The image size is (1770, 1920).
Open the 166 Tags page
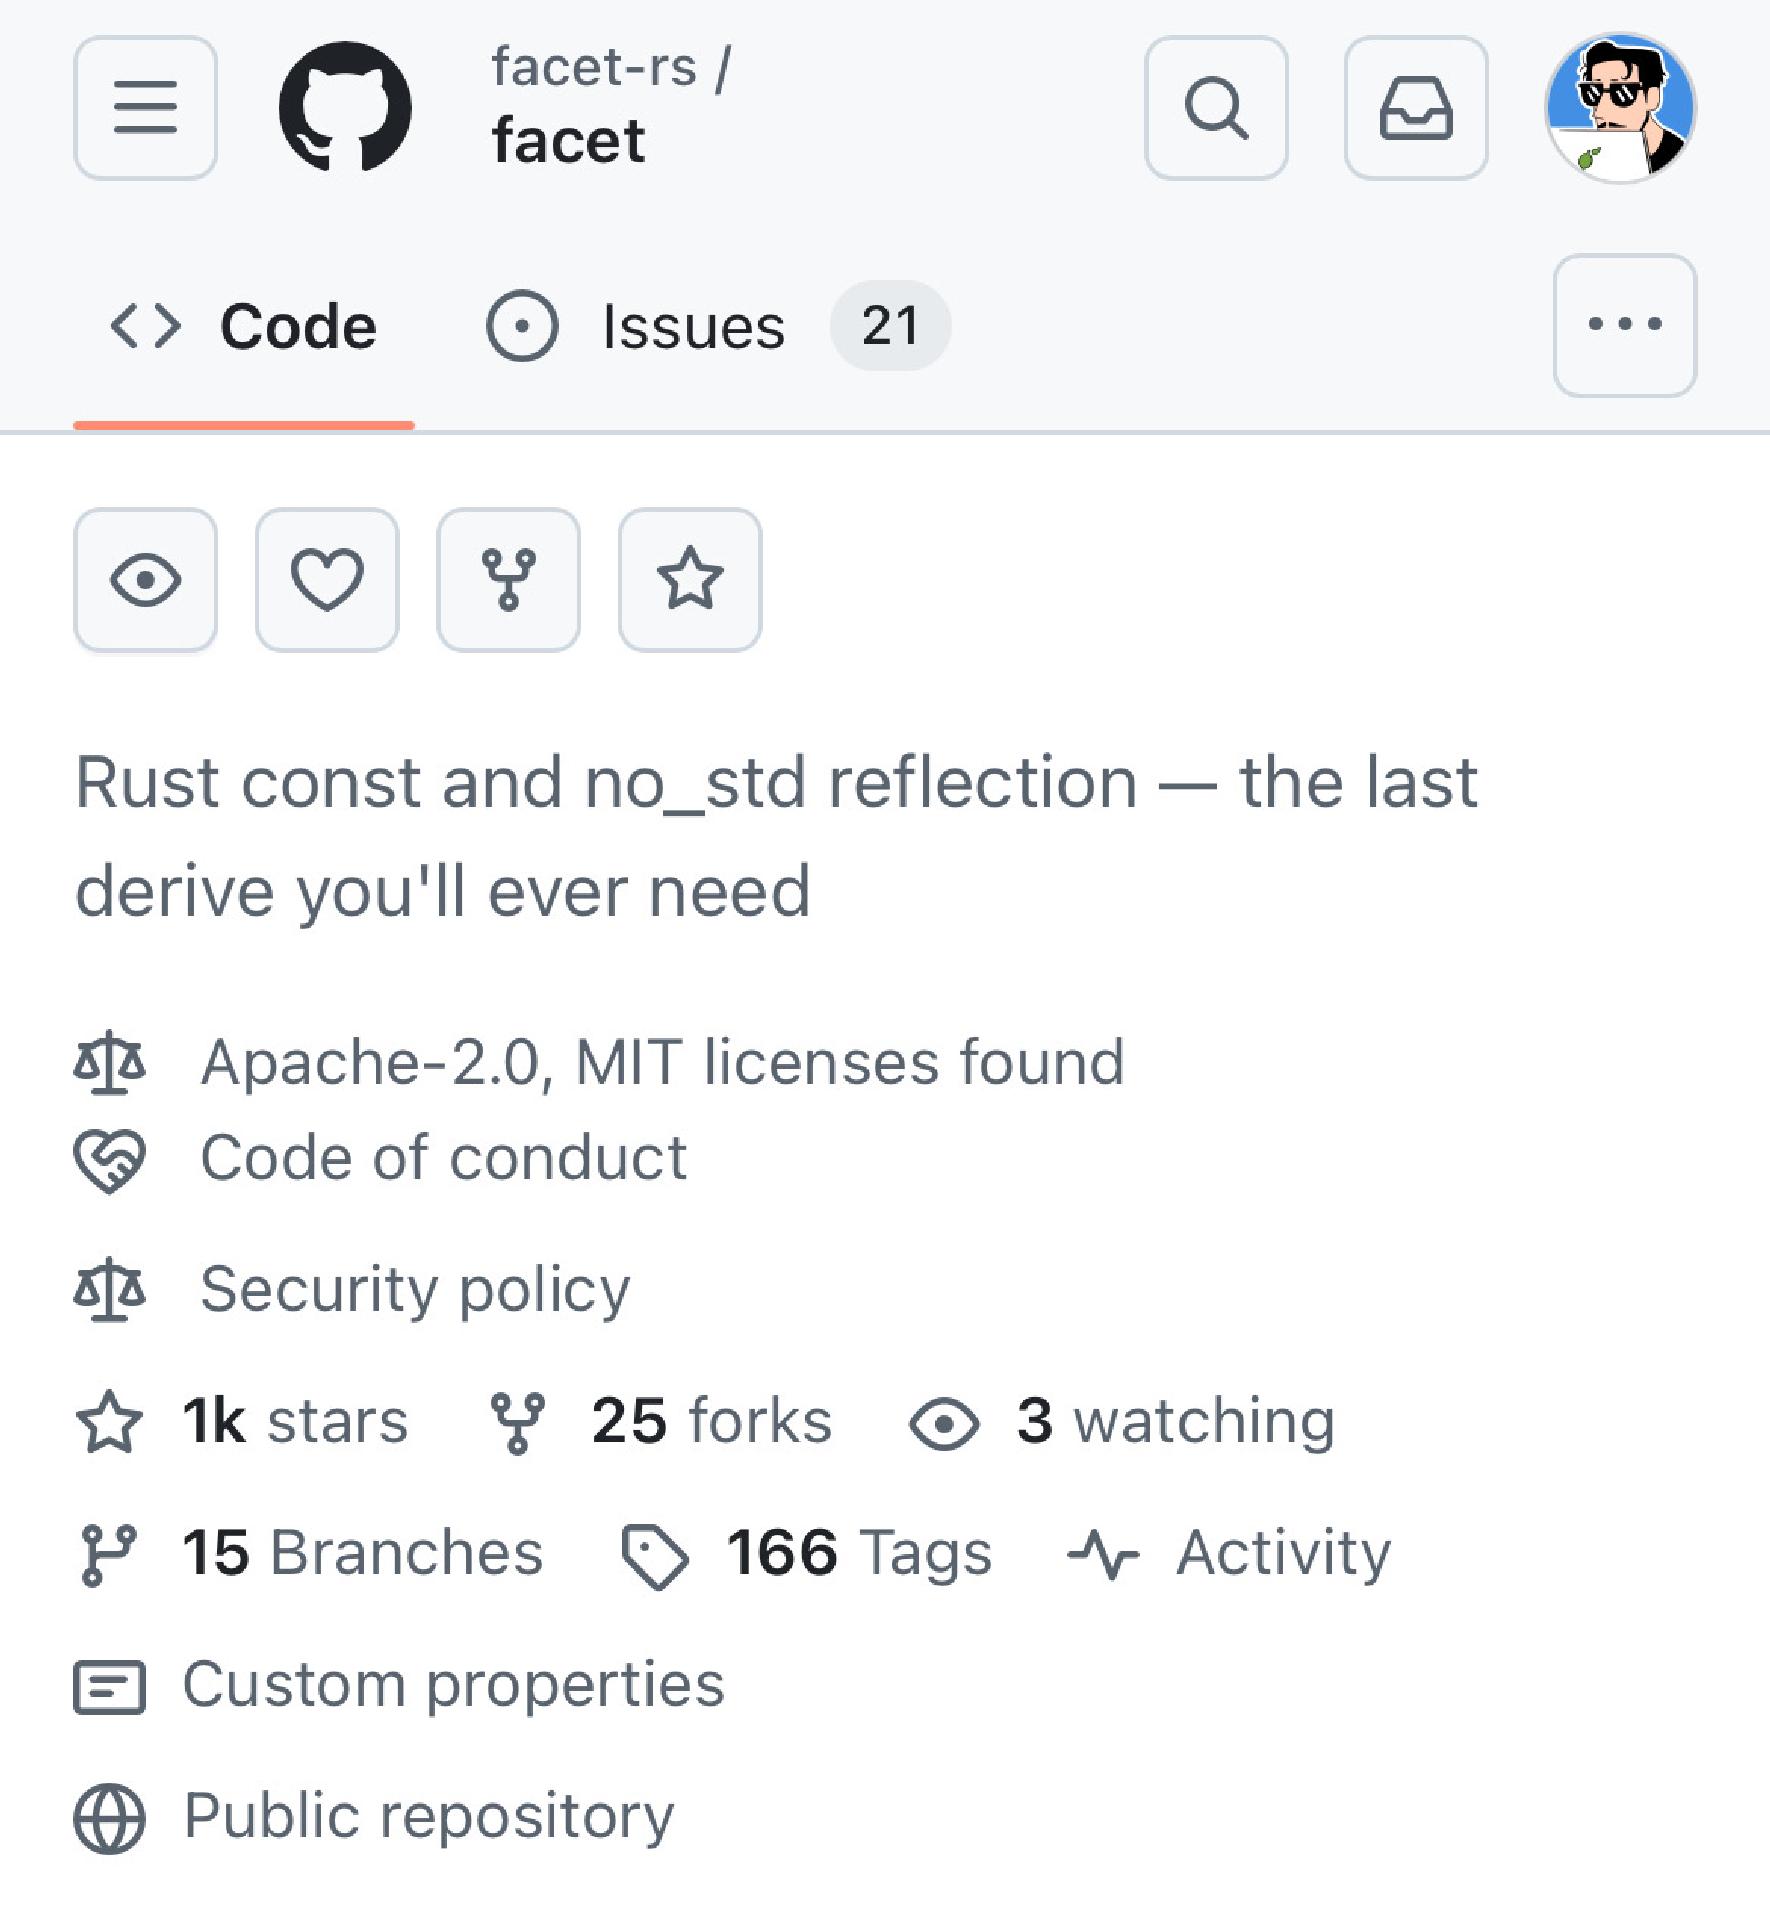(x=858, y=1553)
